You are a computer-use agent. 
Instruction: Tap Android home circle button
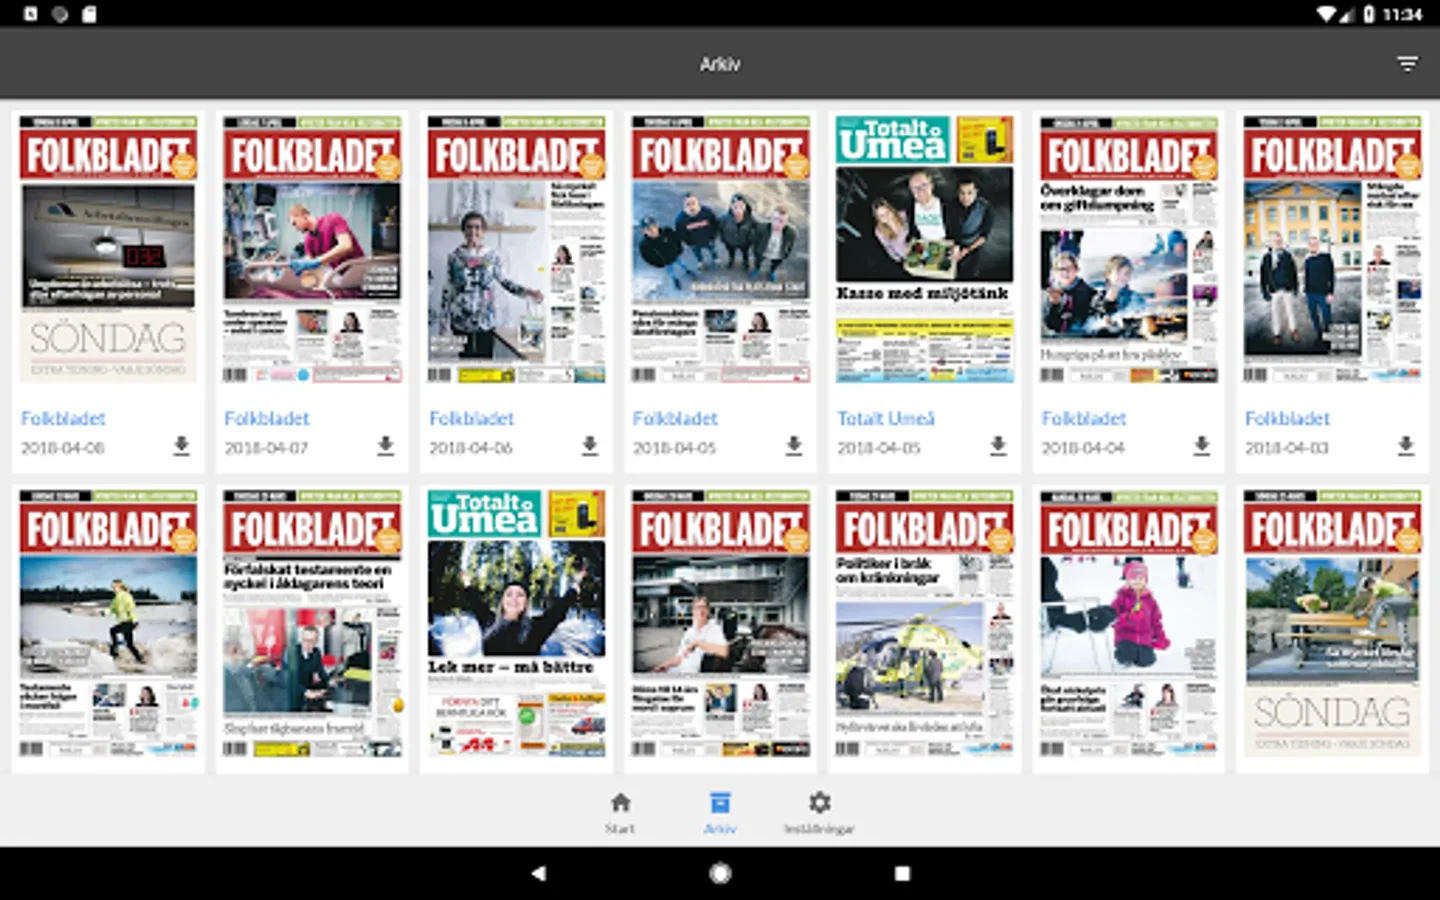point(720,873)
